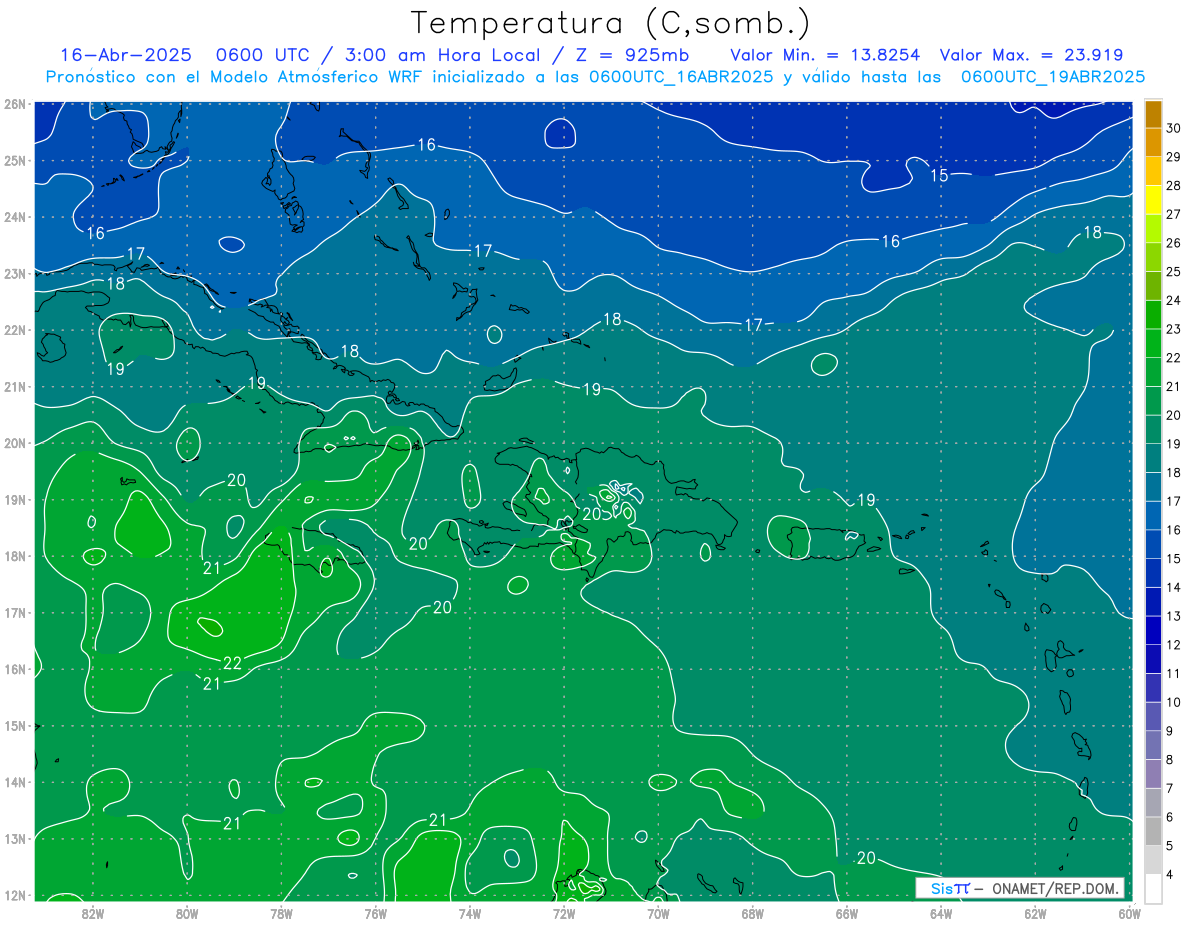
Task: Click the "22N" latitude axis label
Action: click(x=14, y=330)
